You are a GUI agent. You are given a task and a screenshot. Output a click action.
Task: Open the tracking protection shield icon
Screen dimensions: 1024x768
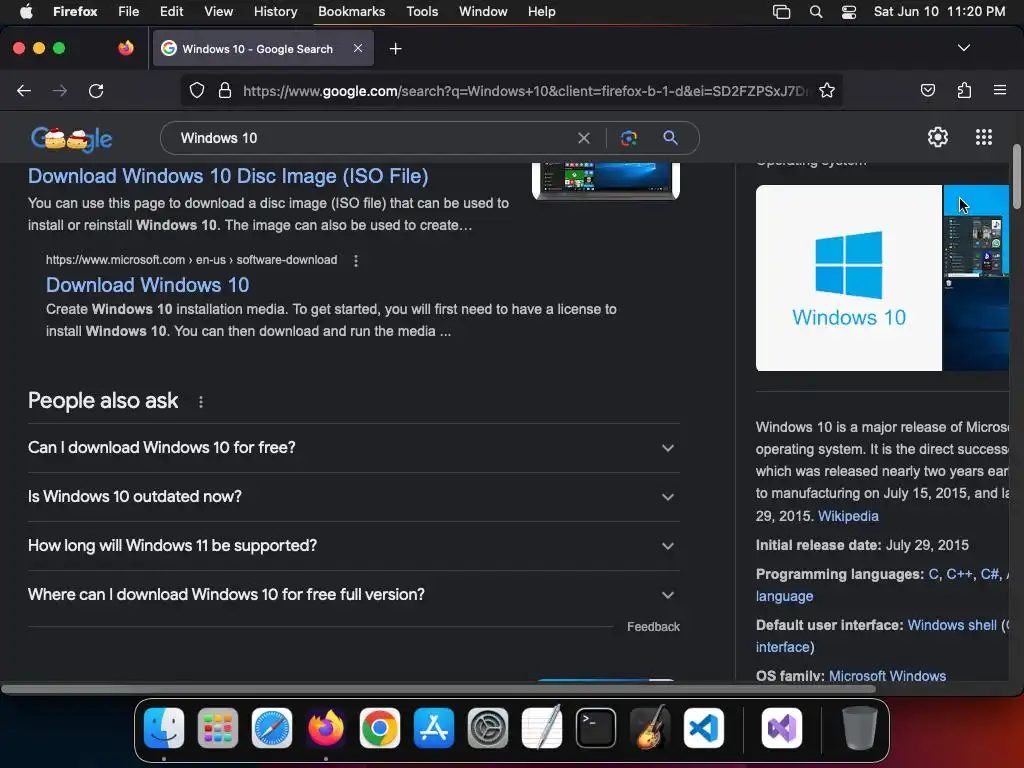(197, 91)
